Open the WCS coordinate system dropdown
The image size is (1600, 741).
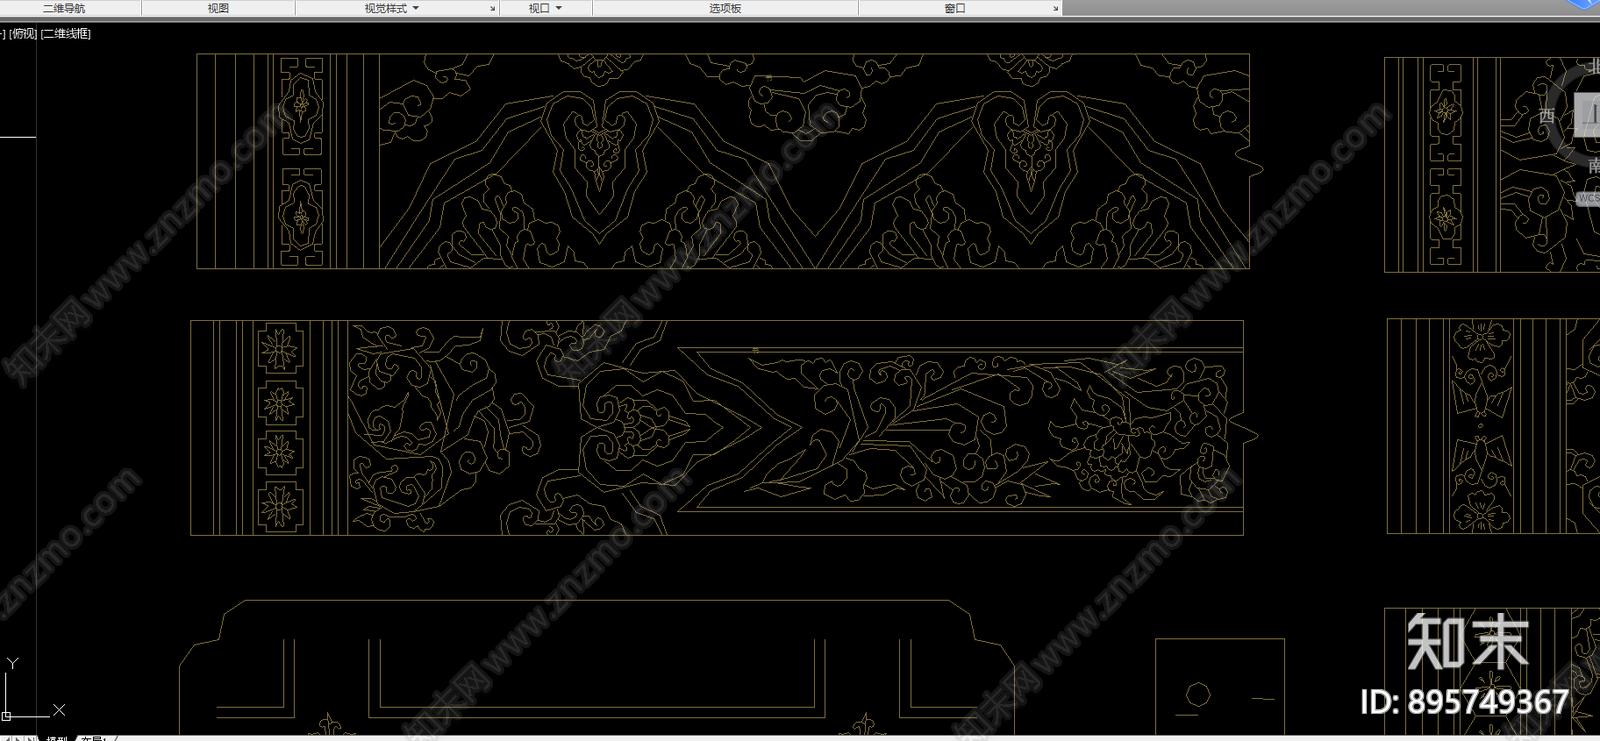(x=1588, y=198)
